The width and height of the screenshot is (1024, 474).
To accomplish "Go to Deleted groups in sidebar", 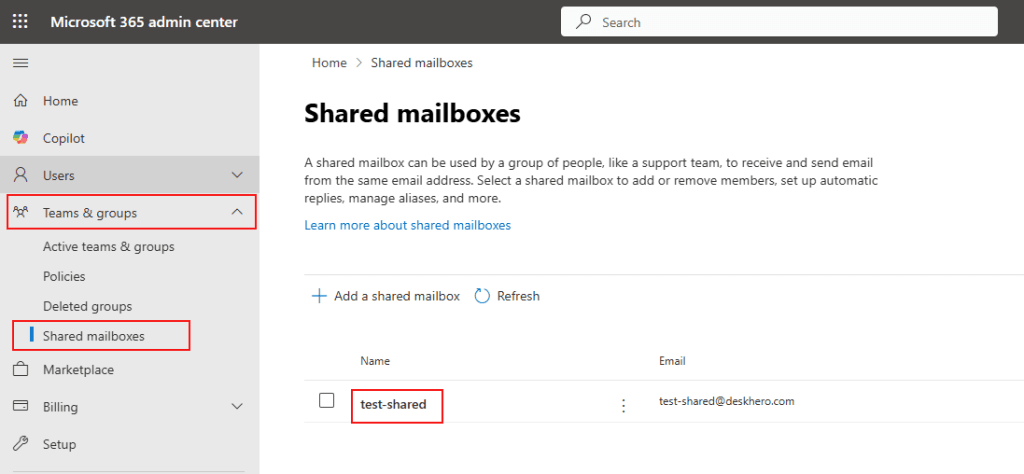I will pos(87,306).
